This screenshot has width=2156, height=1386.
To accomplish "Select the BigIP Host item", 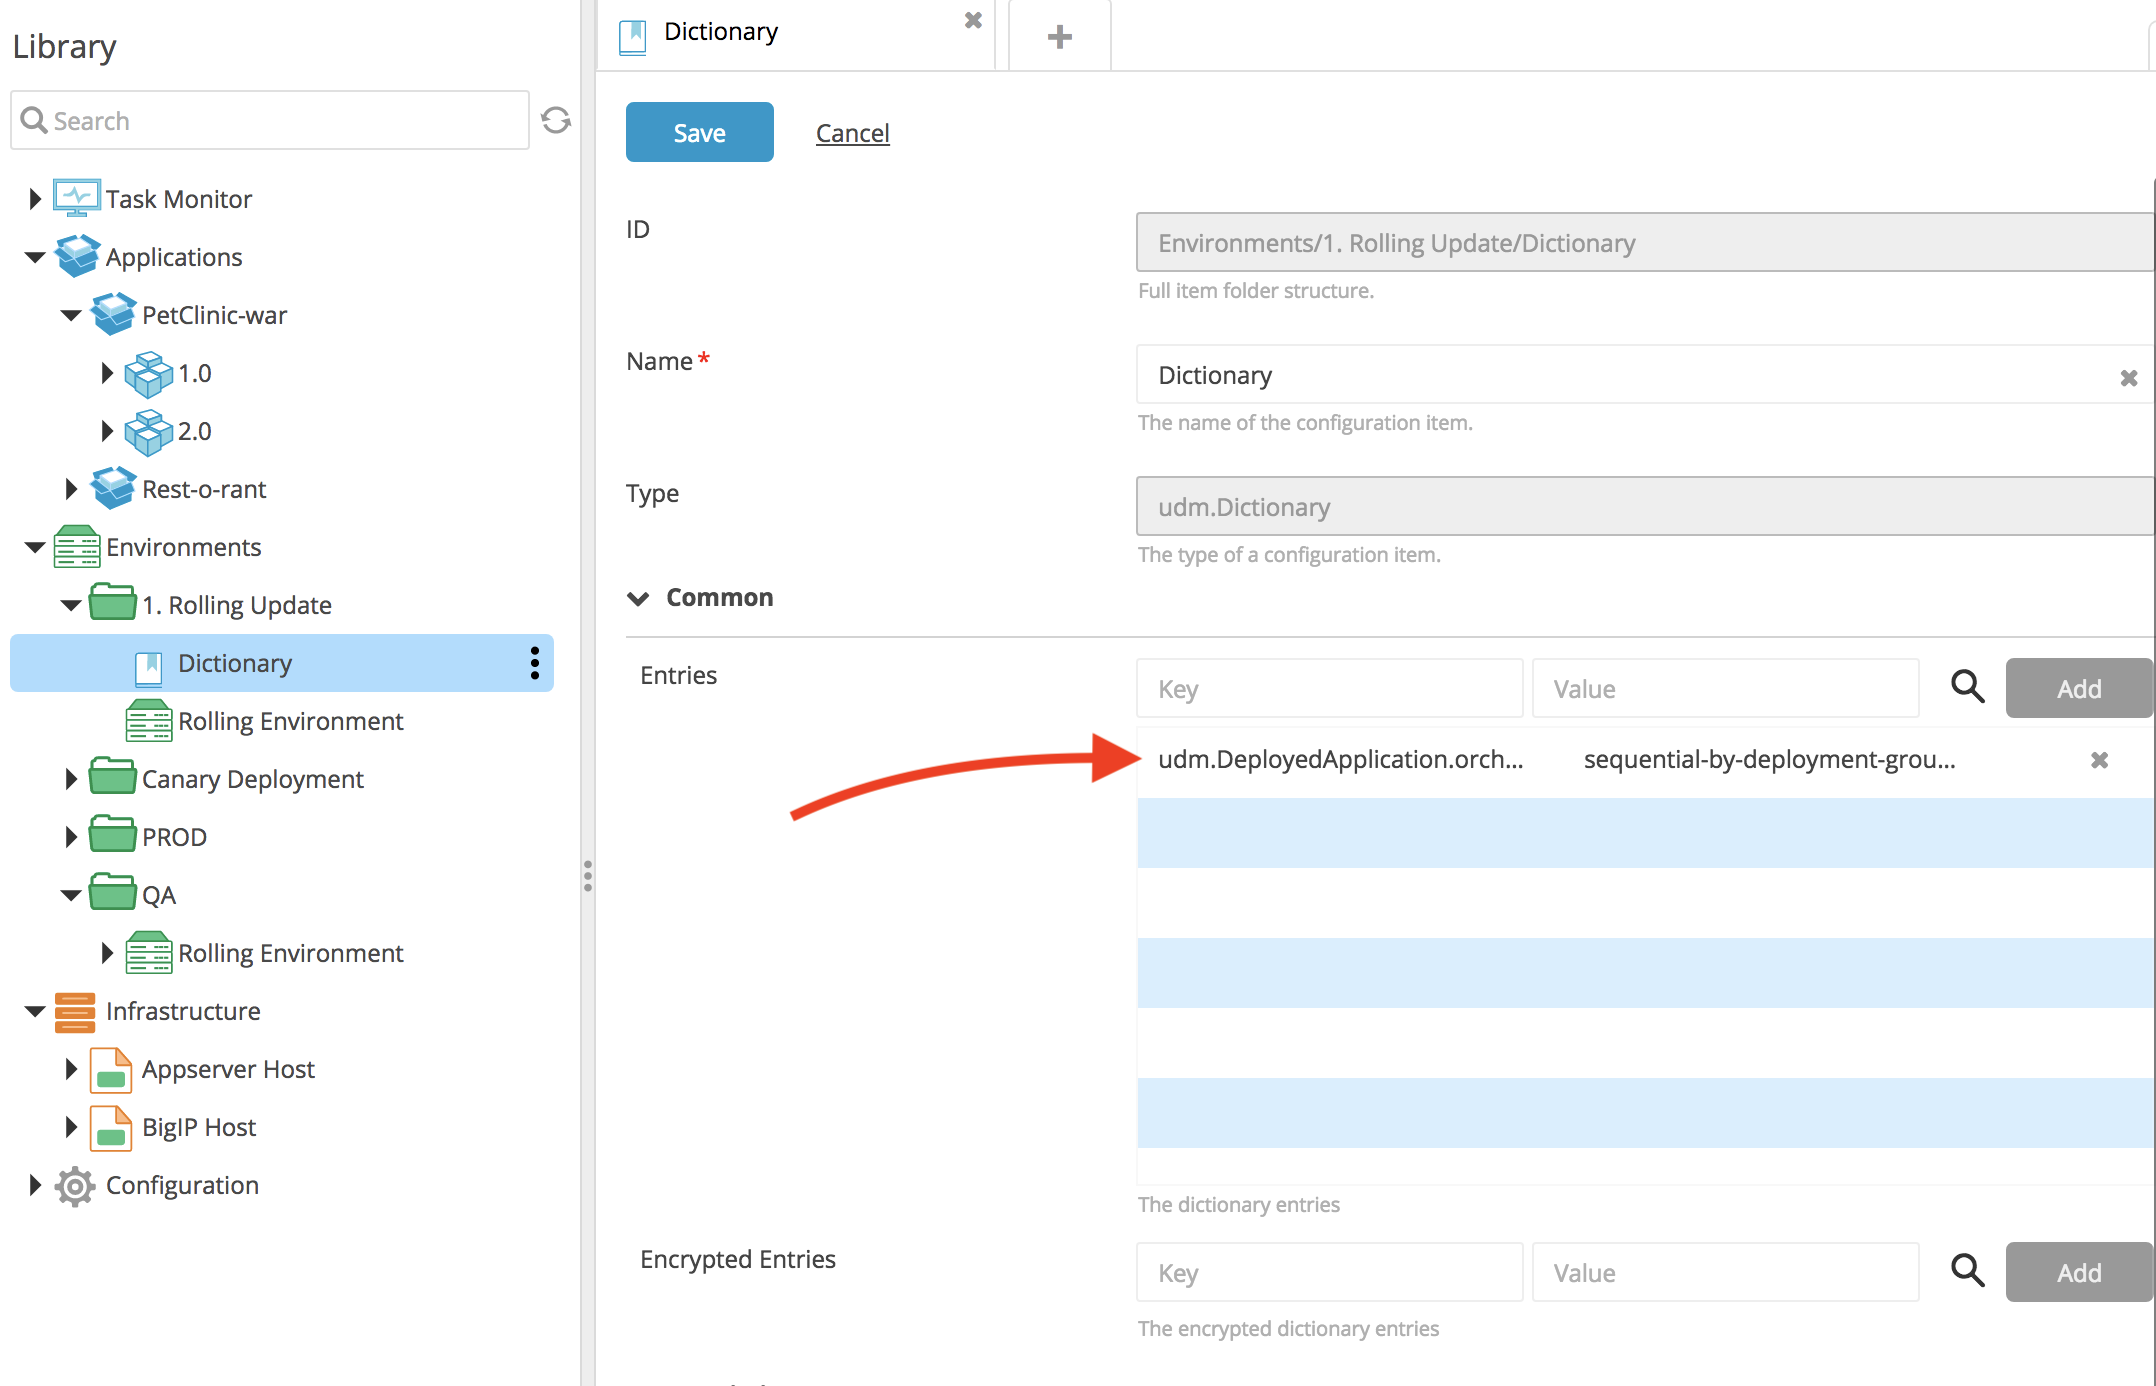I will [x=198, y=1127].
